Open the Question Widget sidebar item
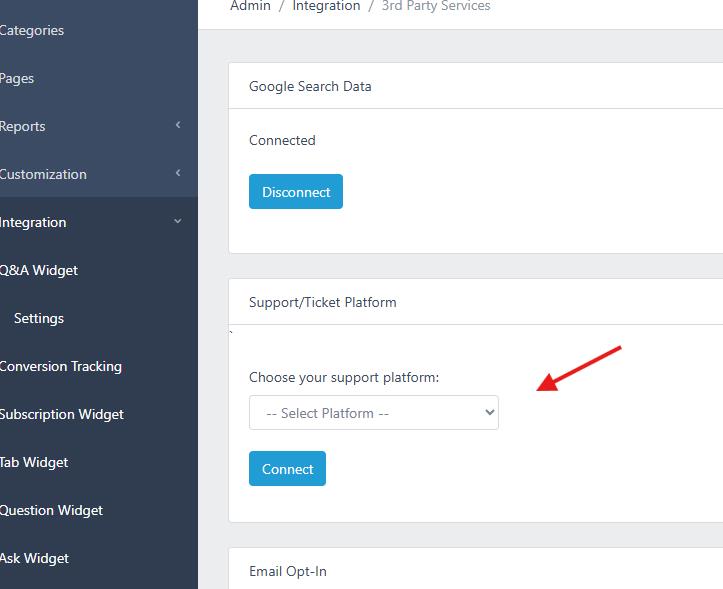Image resolution: width=723 pixels, height=589 pixels. [51, 510]
